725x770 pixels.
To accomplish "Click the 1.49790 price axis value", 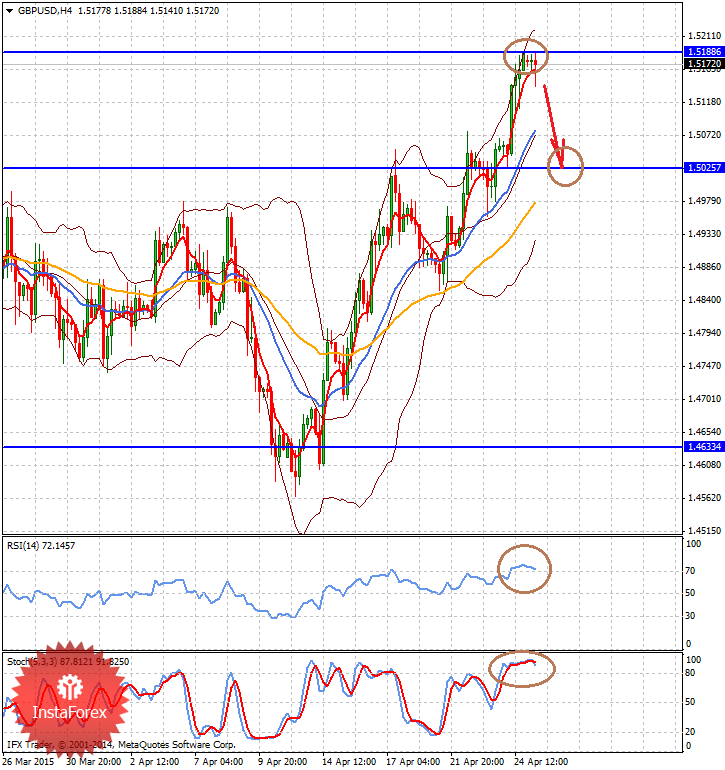I will [x=704, y=200].
